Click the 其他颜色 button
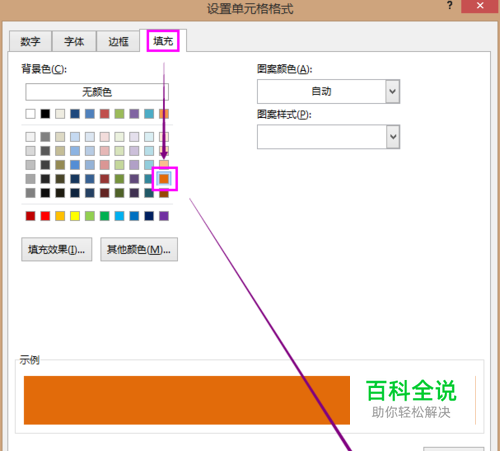 (x=139, y=249)
